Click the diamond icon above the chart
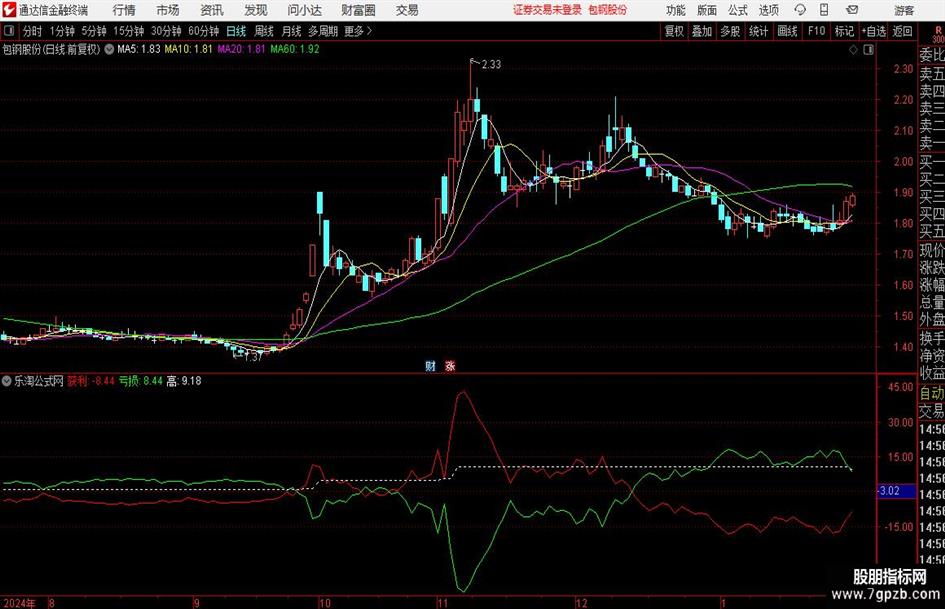The height and width of the screenshot is (609, 945). (853, 50)
